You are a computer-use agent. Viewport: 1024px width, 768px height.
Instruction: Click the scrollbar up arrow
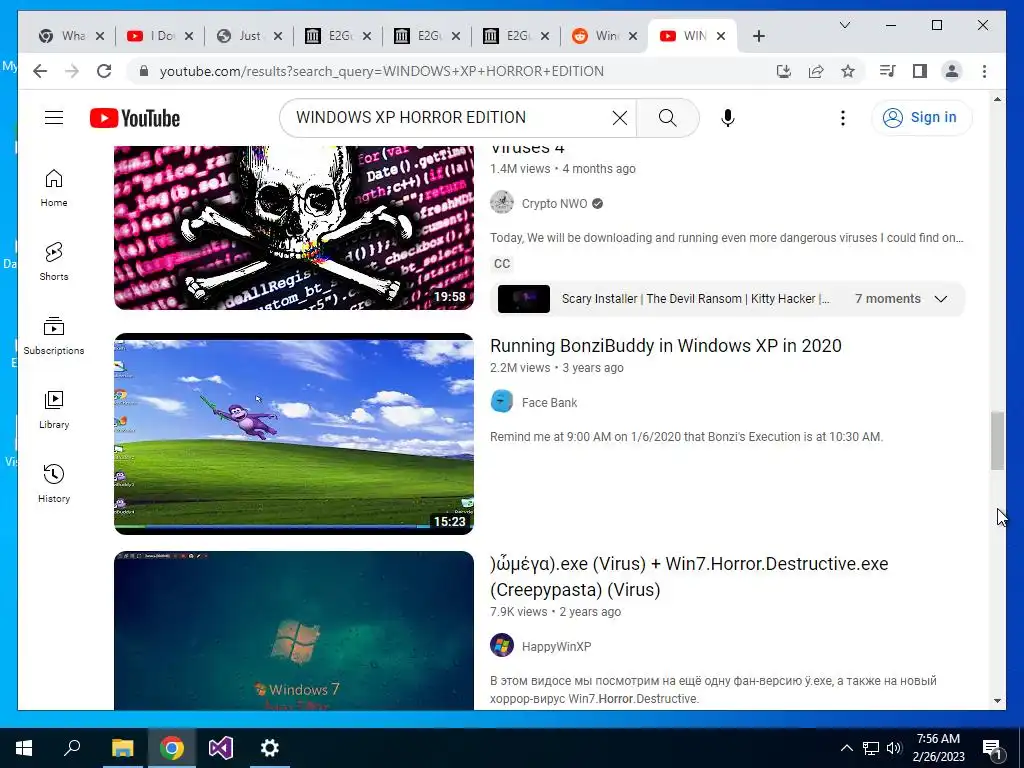[x=997, y=99]
